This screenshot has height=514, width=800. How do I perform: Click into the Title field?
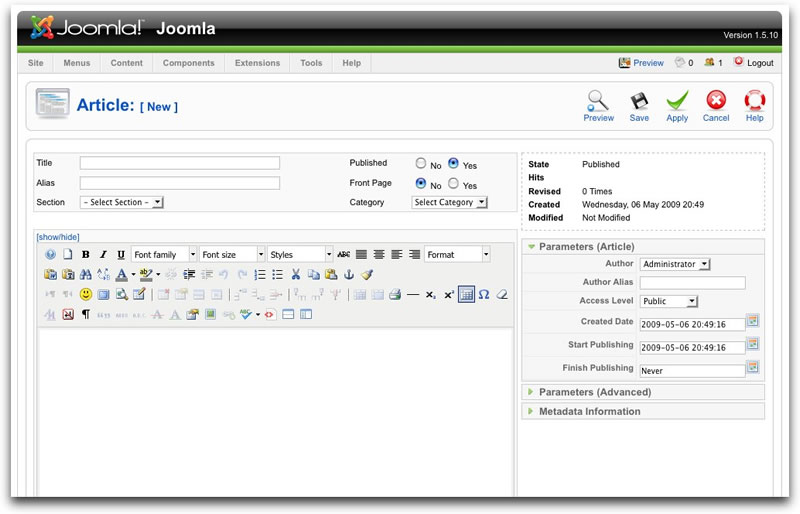[x=180, y=163]
